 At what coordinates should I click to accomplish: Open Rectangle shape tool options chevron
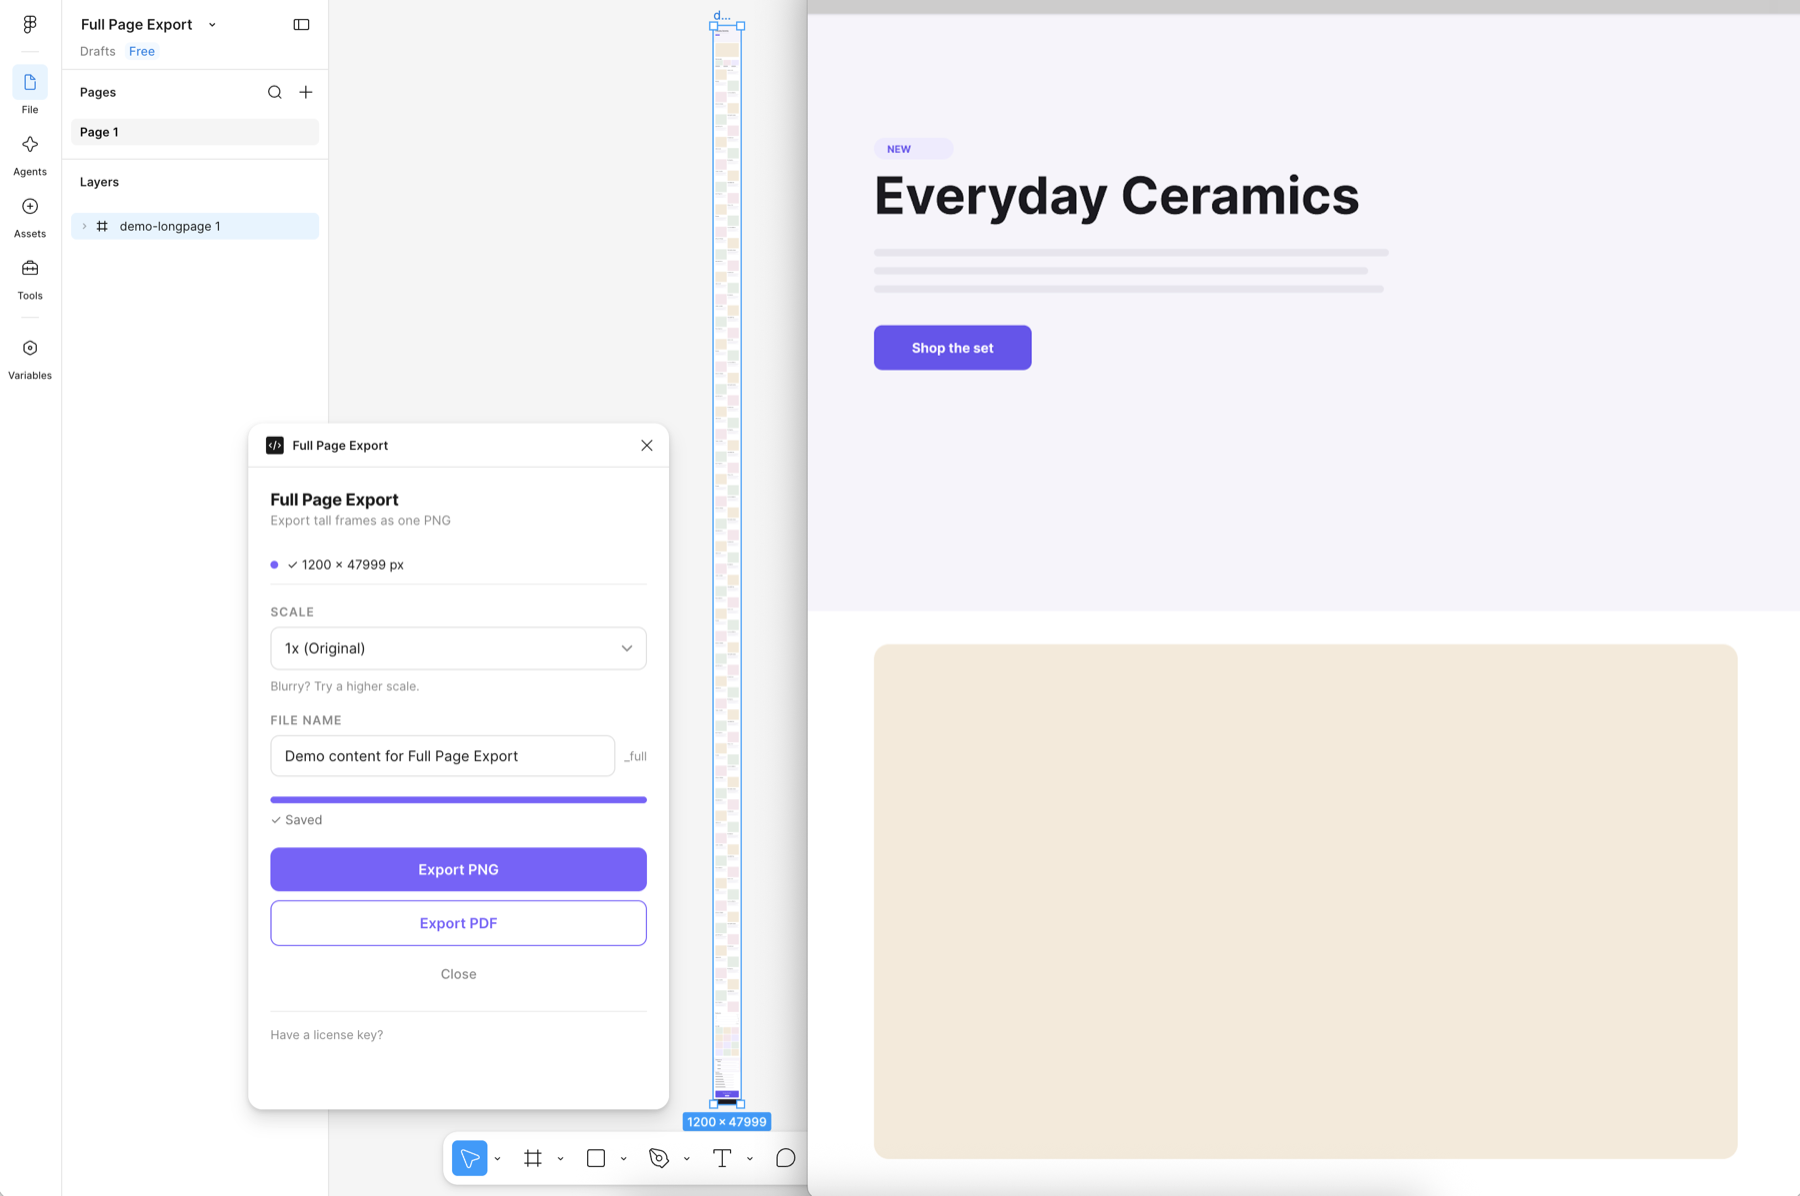tap(623, 1159)
